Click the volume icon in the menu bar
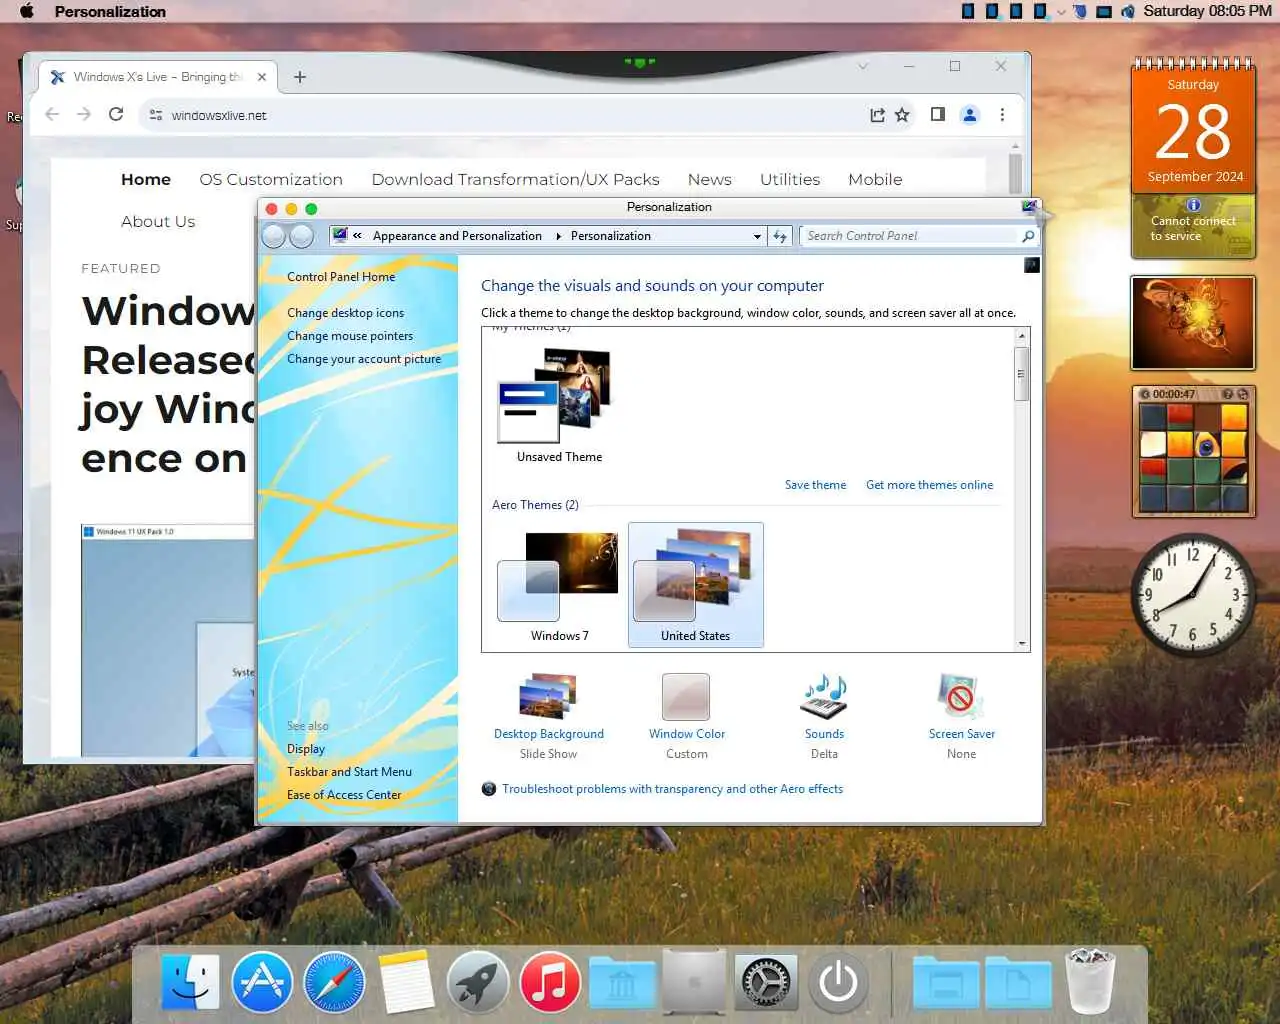1280x1024 pixels. [1127, 11]
